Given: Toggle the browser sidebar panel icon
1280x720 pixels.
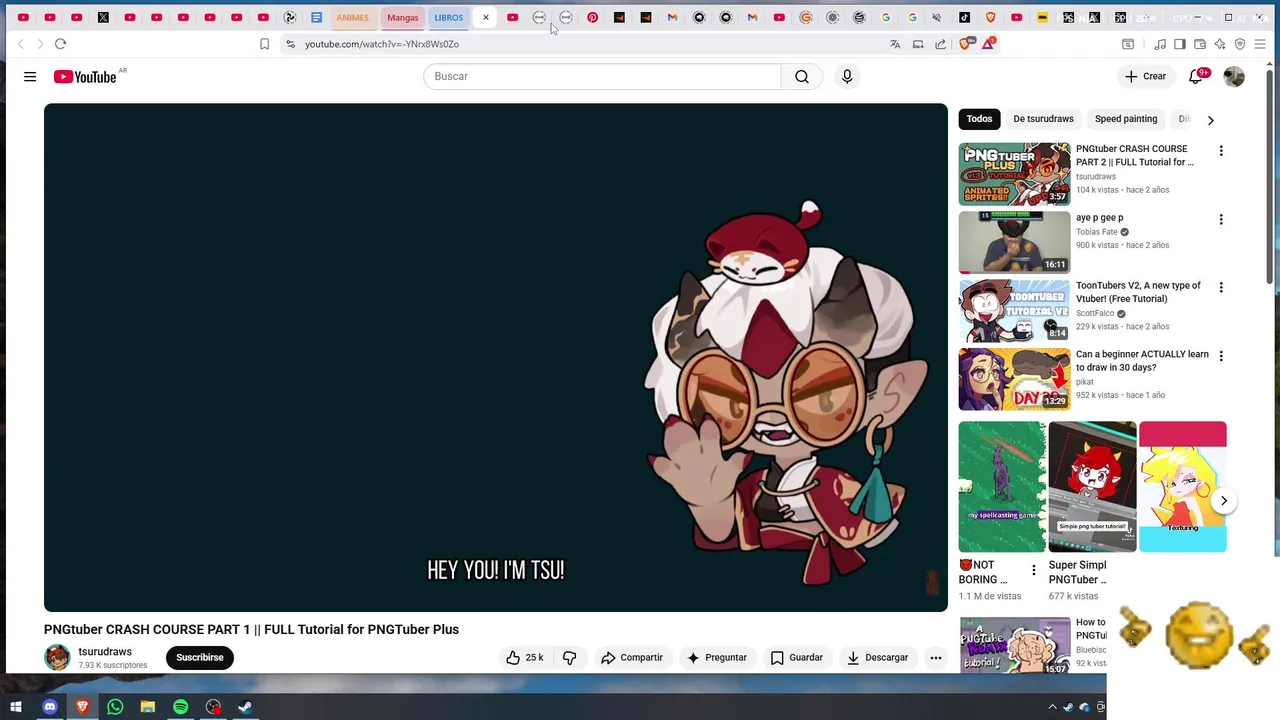Looking at the screenshot, I should point(1180,44).
